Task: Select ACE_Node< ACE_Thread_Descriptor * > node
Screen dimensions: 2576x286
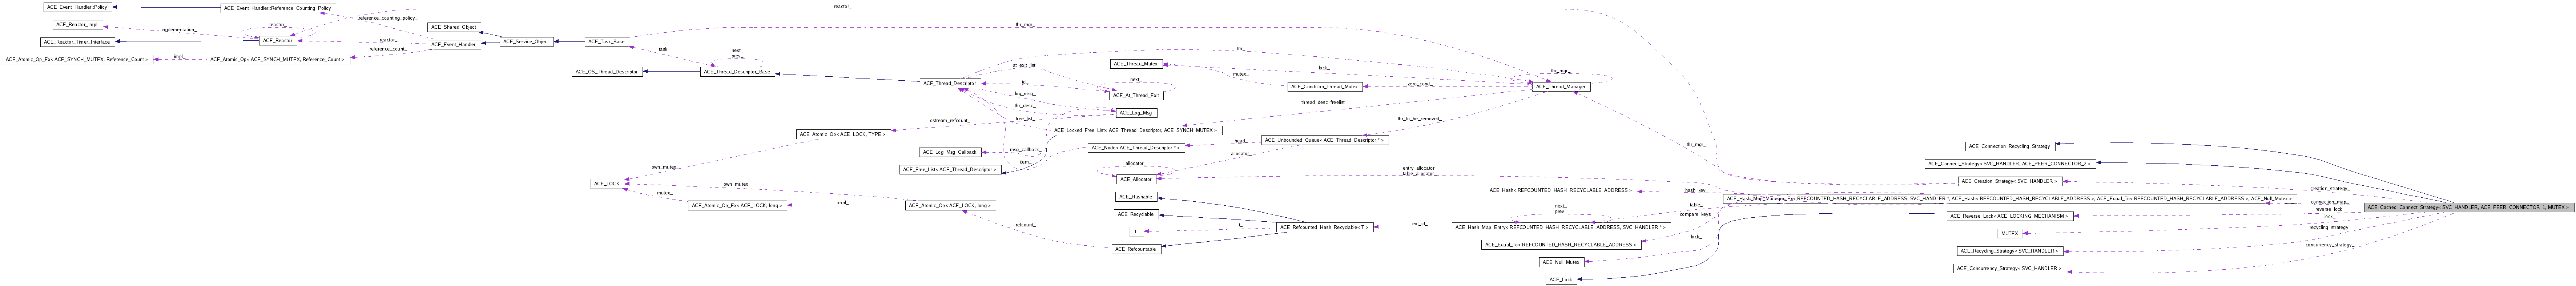Action: click(x=1136, y=147)
